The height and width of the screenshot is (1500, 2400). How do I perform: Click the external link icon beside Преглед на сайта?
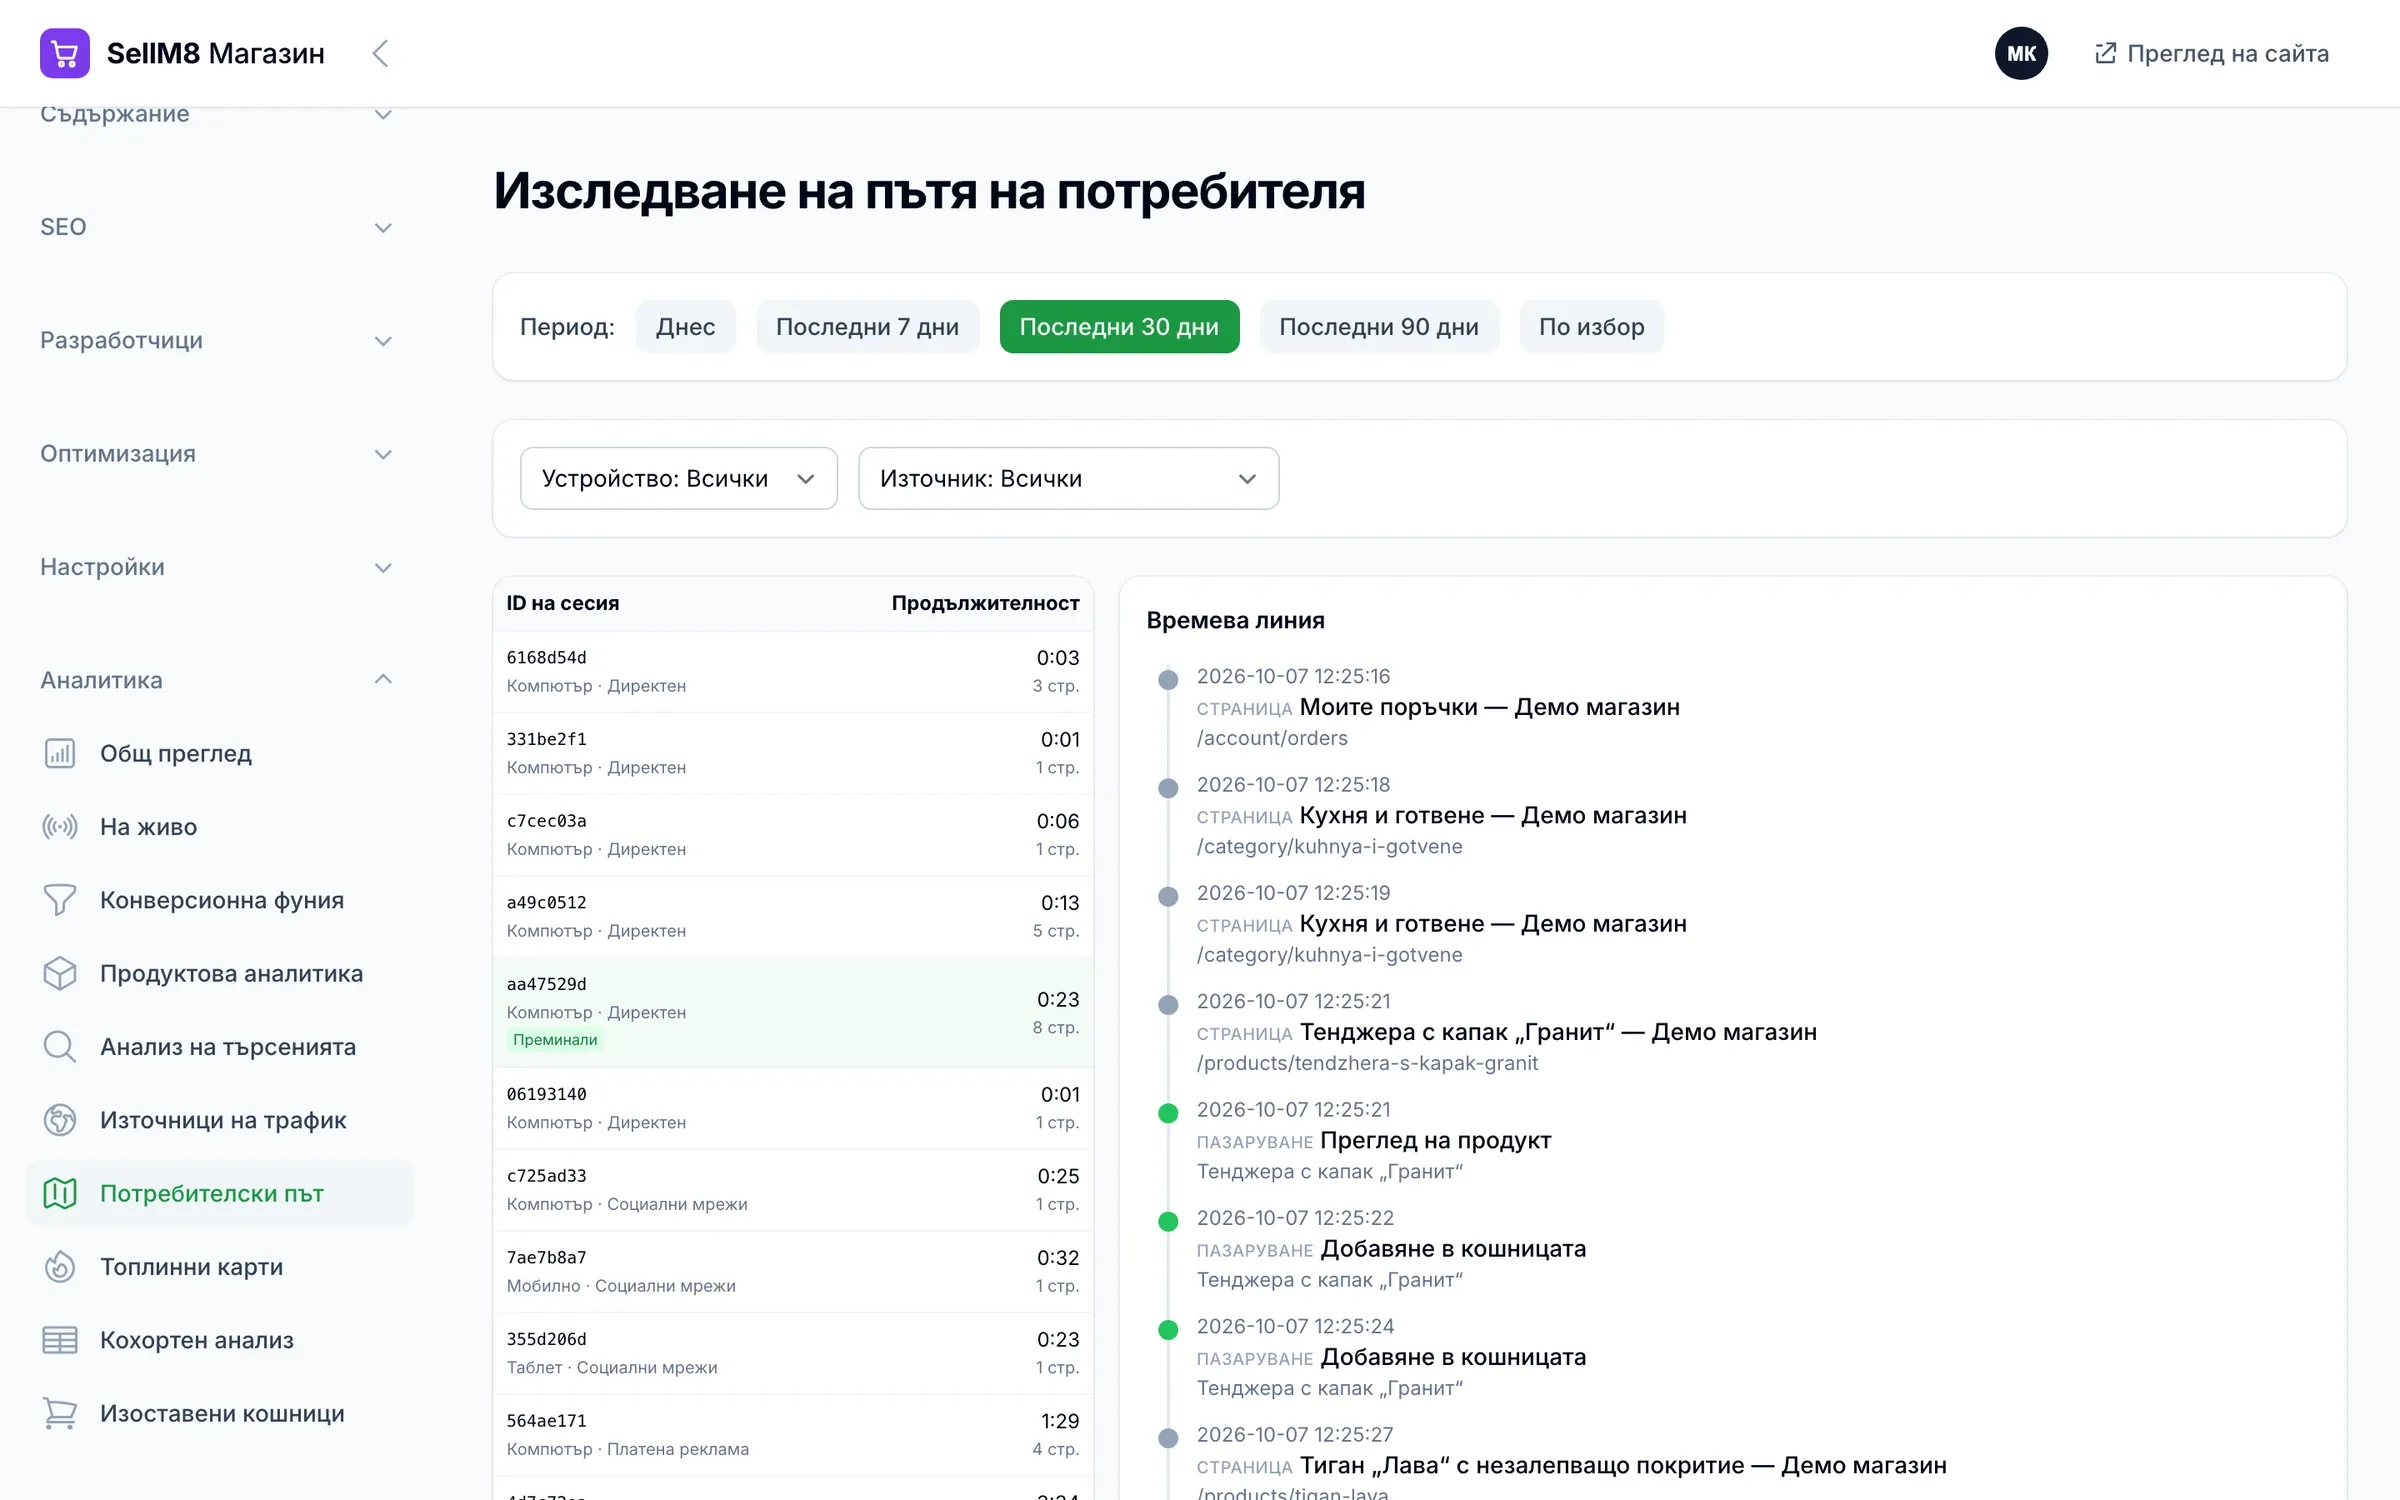pyautogui.click(x=2105, y=53)
